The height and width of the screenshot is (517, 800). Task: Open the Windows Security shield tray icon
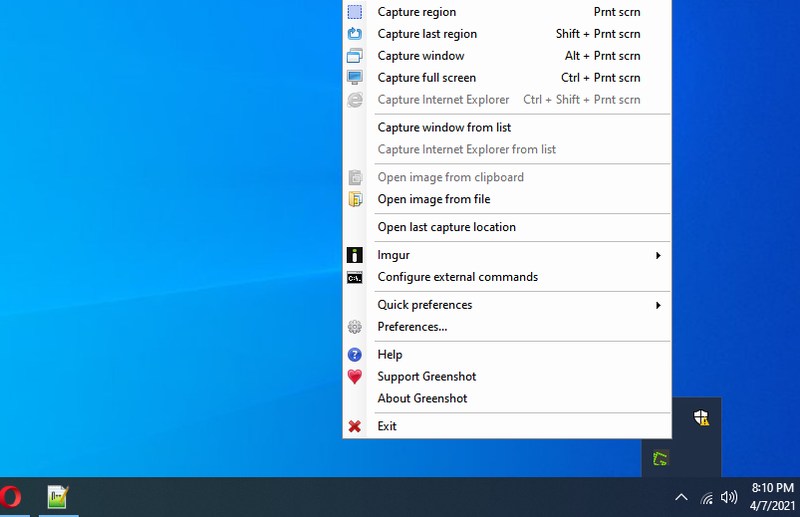(702, 418)
